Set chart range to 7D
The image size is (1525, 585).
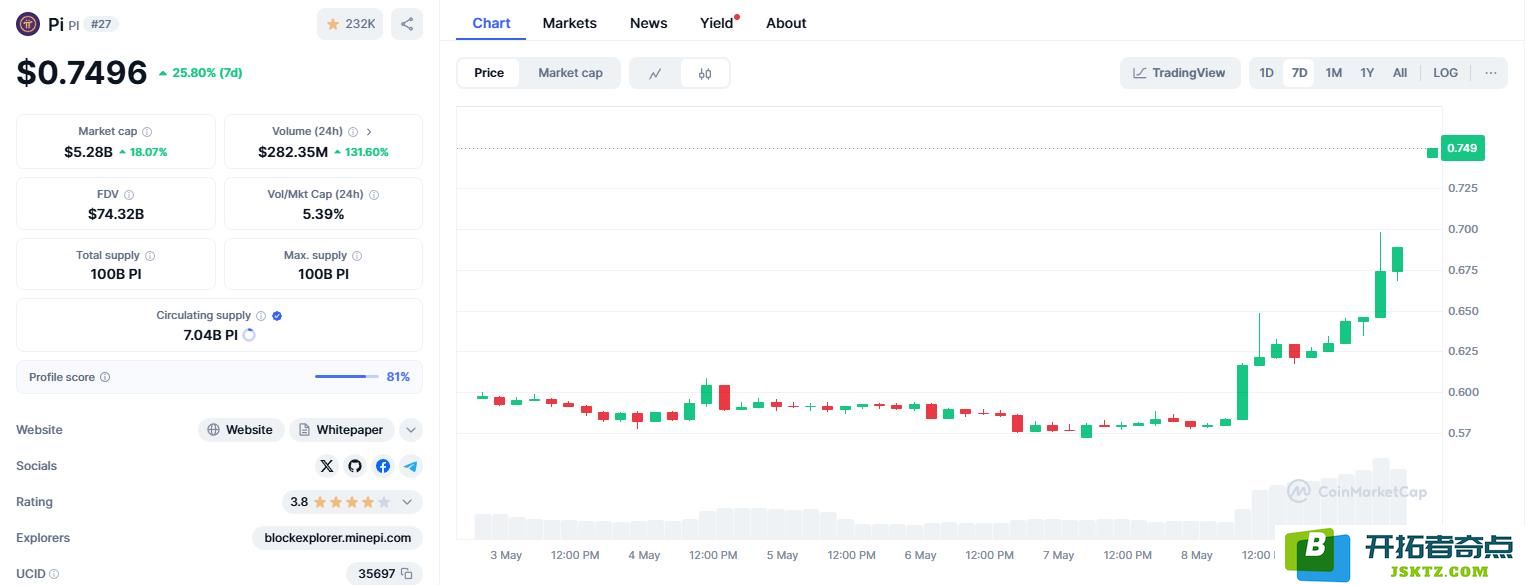pos(1299,73)
